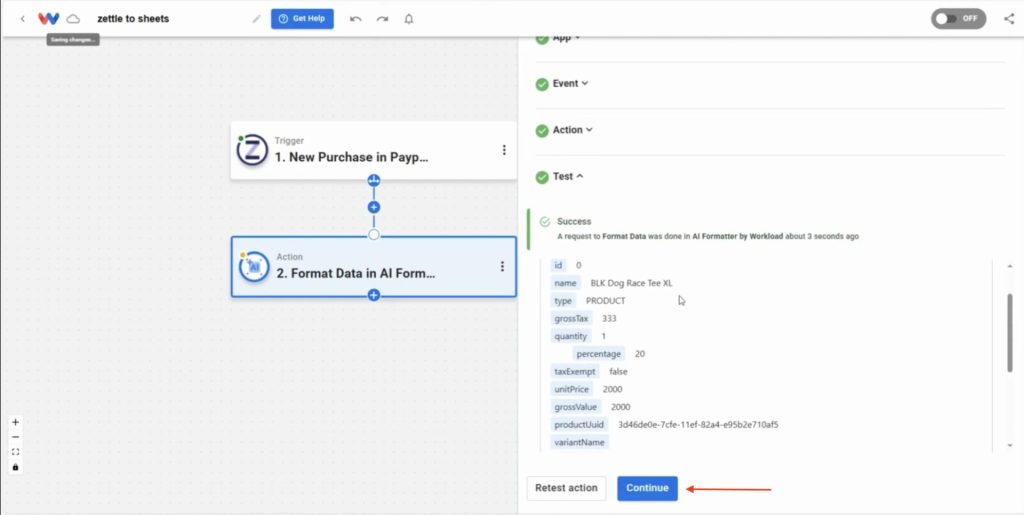
Task: Click the 'PRODUCT' value
Action: coord(605,301)
